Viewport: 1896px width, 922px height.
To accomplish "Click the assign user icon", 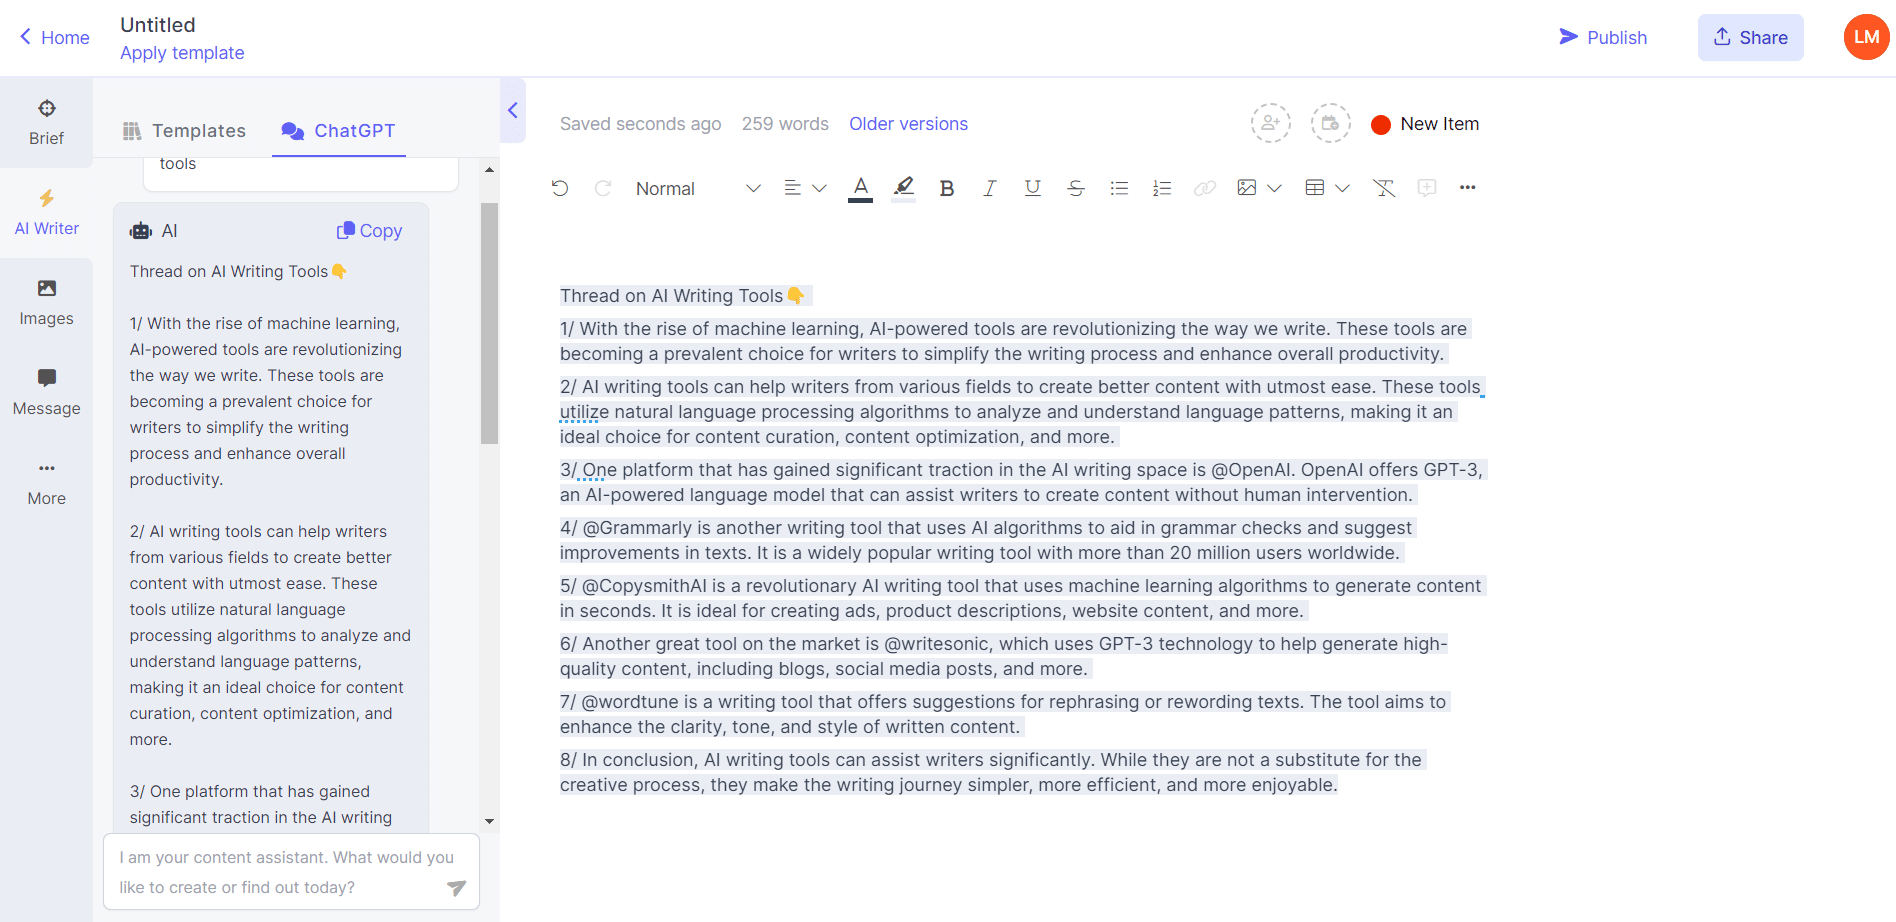I will click(1271, 123).
